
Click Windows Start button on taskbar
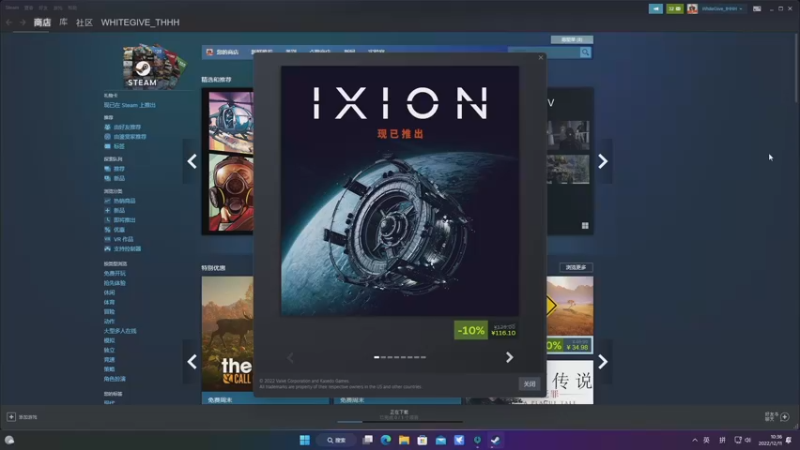[x=305, y=440]
